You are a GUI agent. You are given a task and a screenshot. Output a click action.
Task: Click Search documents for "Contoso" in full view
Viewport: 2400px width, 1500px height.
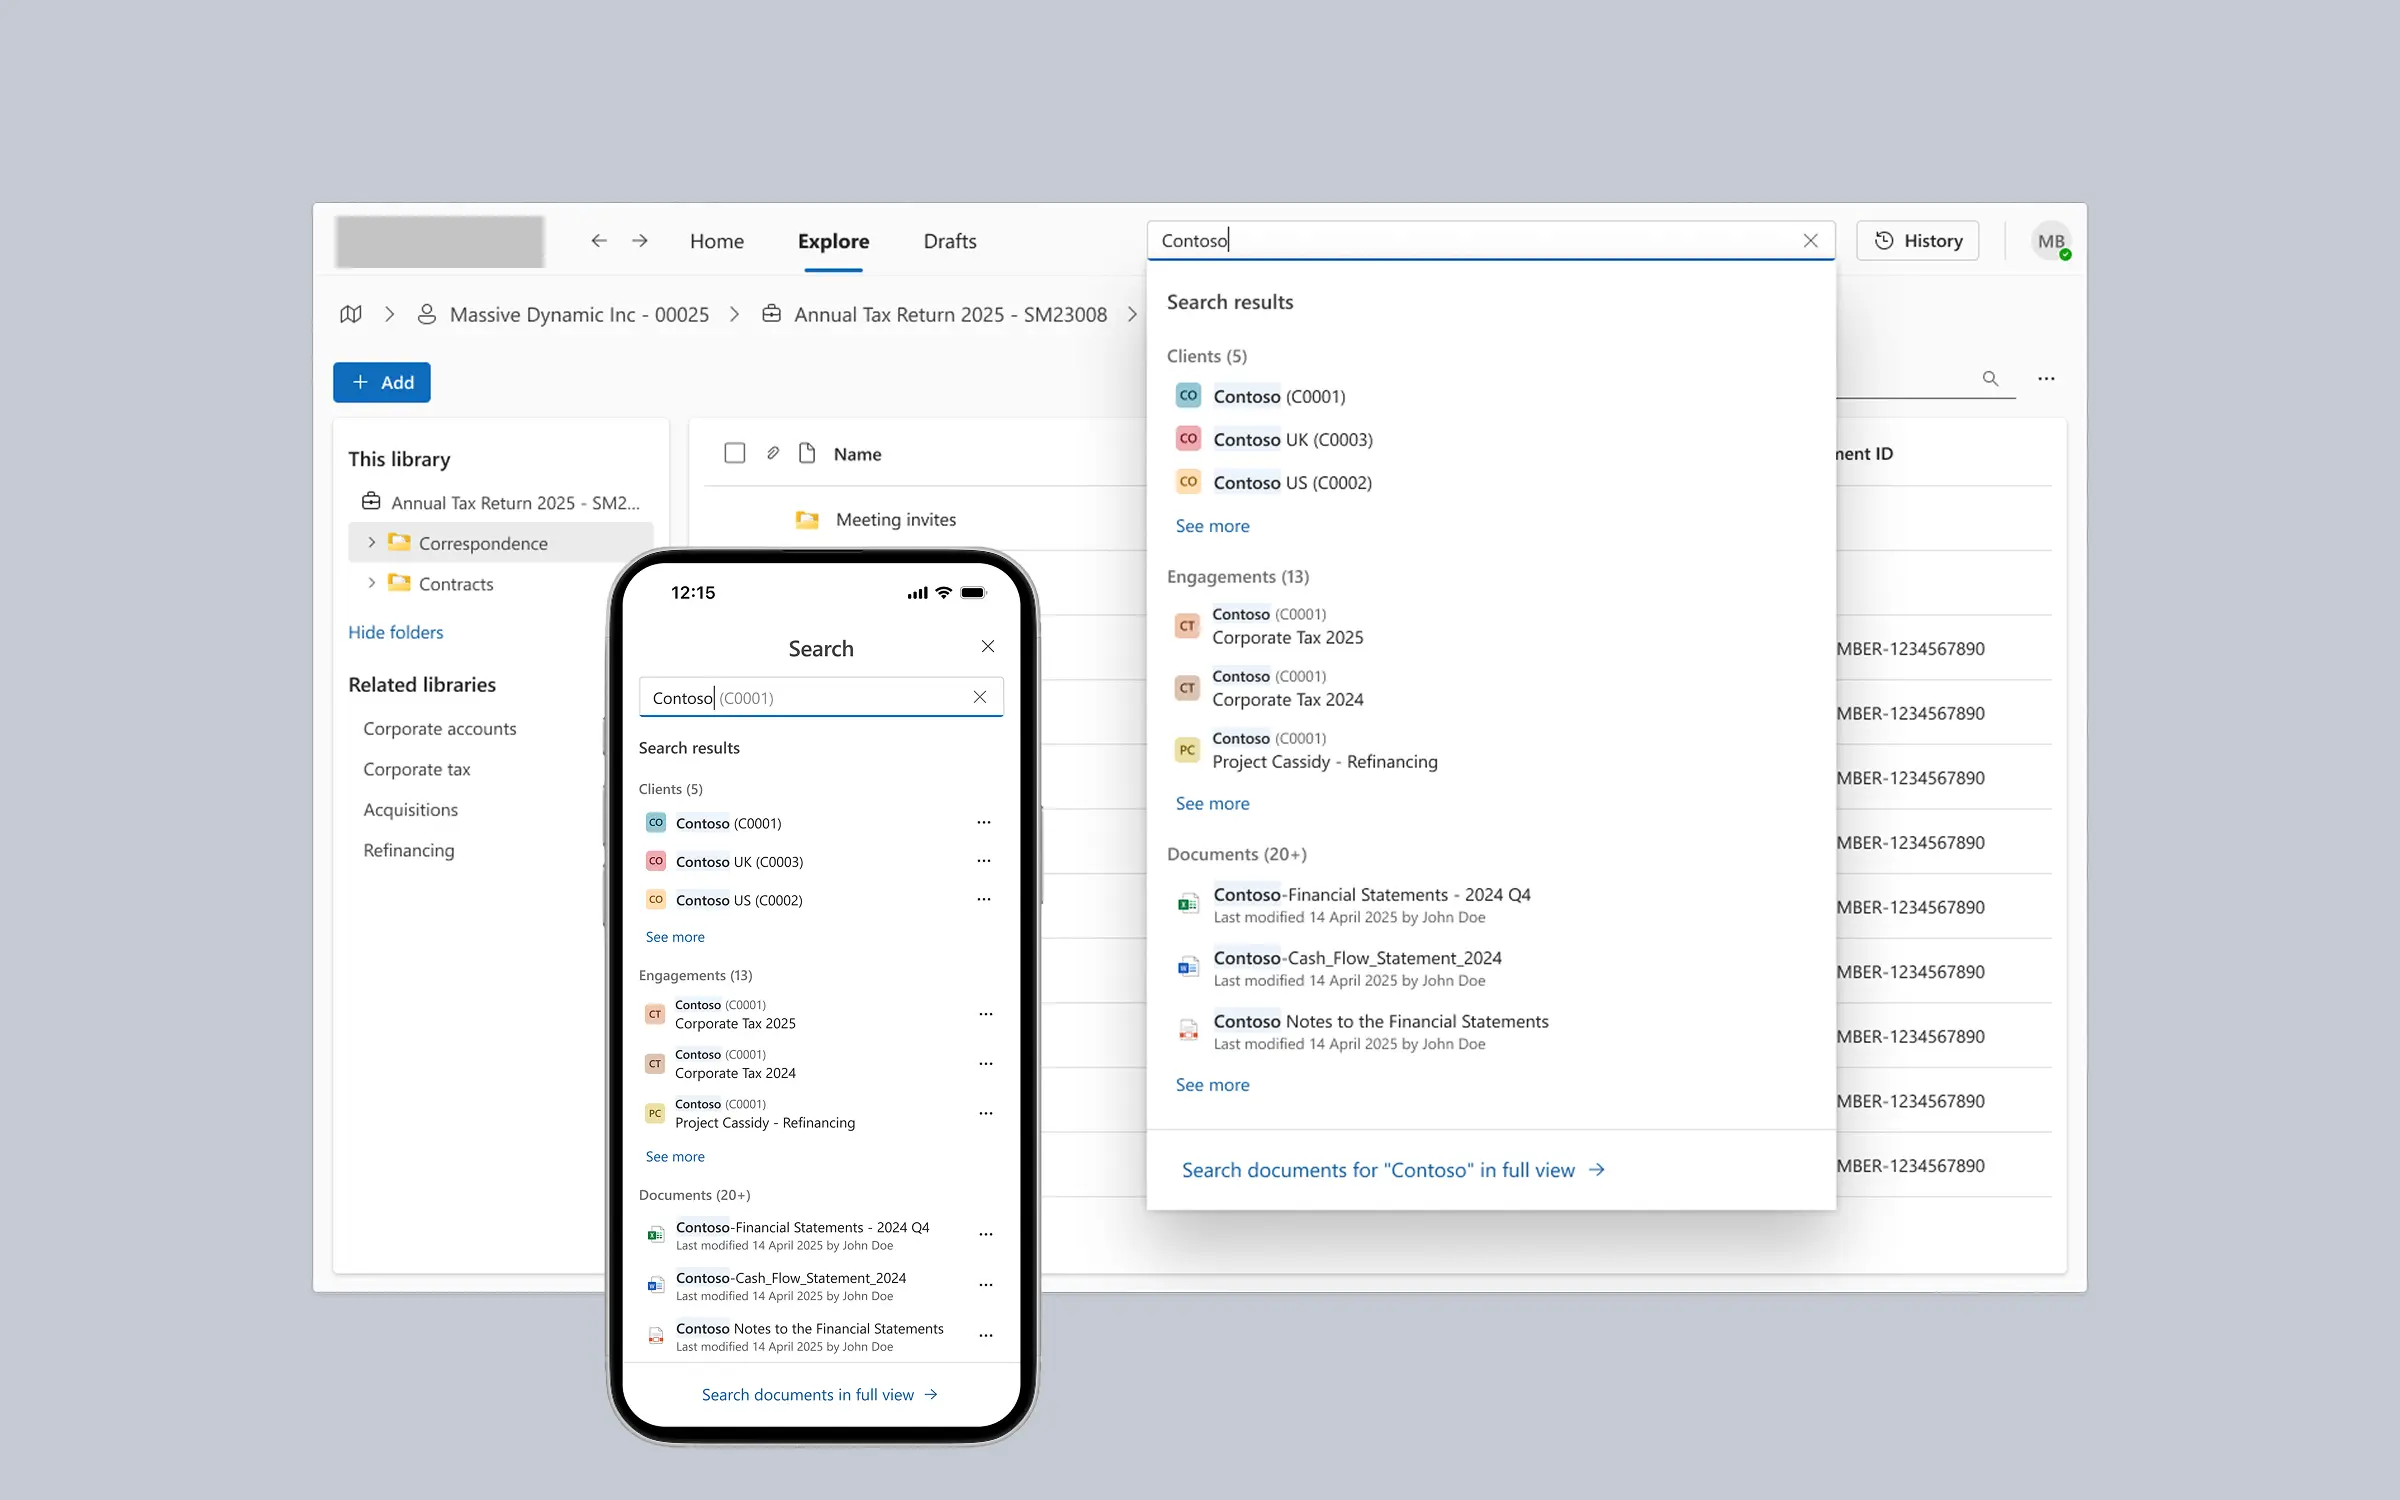pos(1393,1170)
